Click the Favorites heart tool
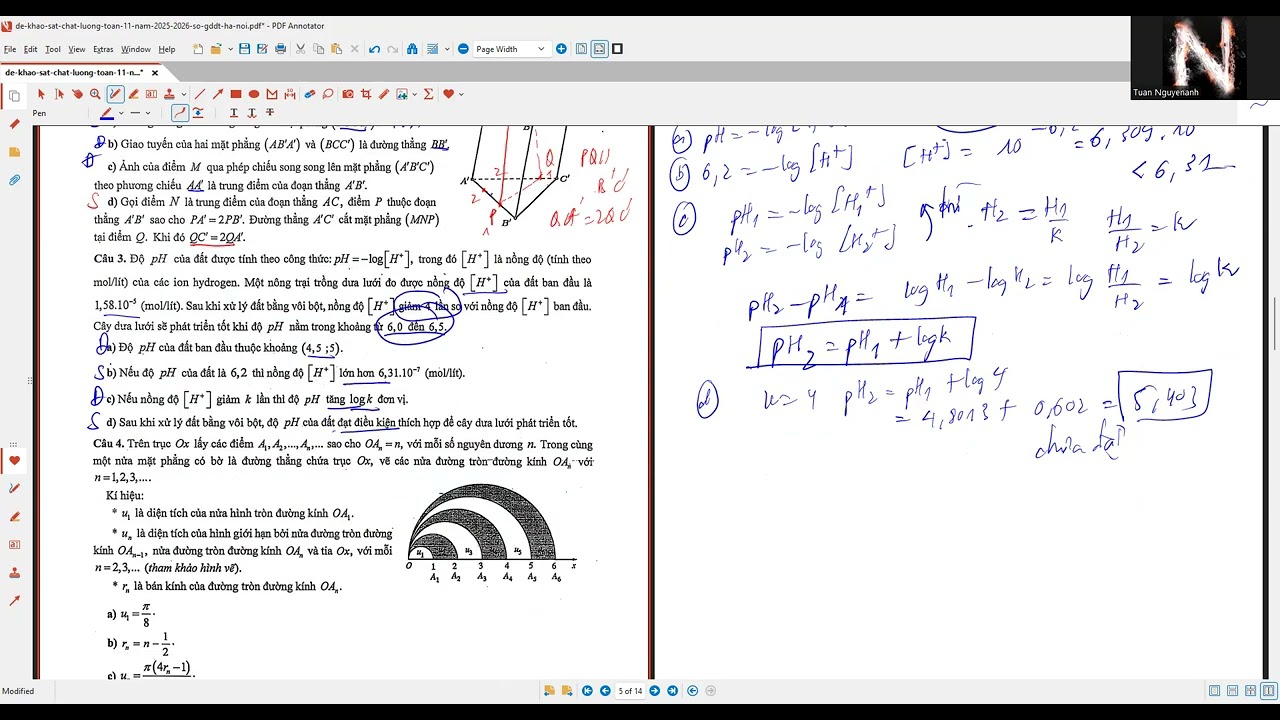The height and width of the screenshot is (720, 1280). [x=448, y=94]
